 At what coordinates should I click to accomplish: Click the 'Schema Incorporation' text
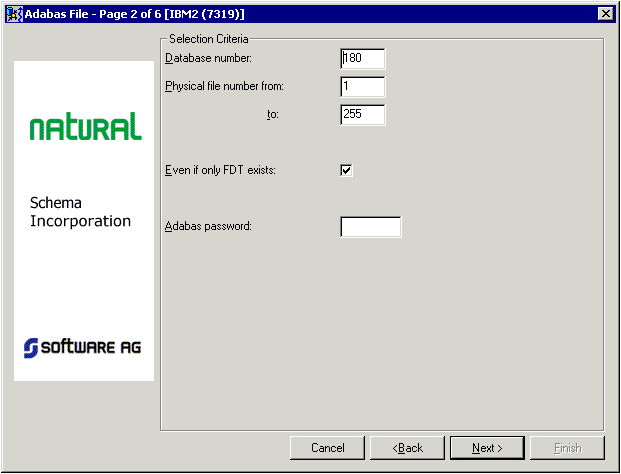[80, 212]
